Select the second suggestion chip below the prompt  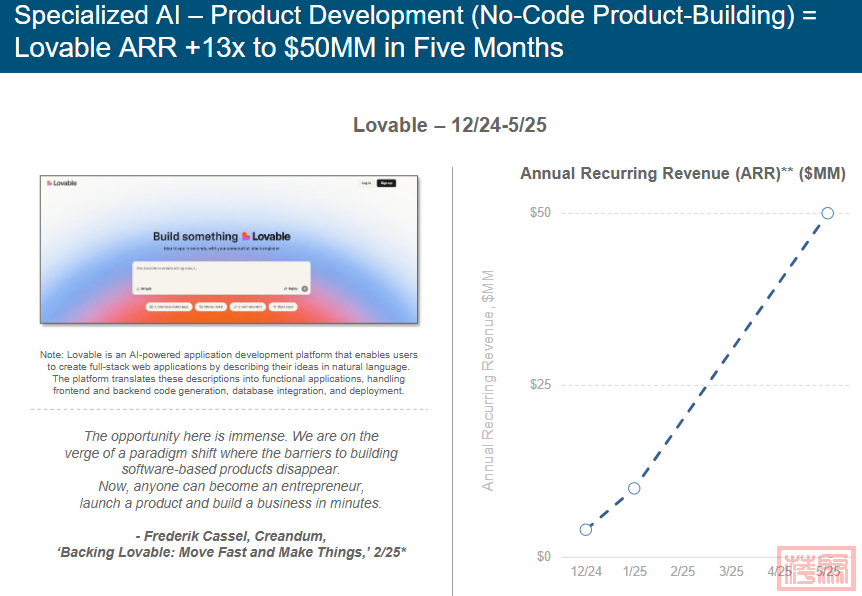[210, 307]
